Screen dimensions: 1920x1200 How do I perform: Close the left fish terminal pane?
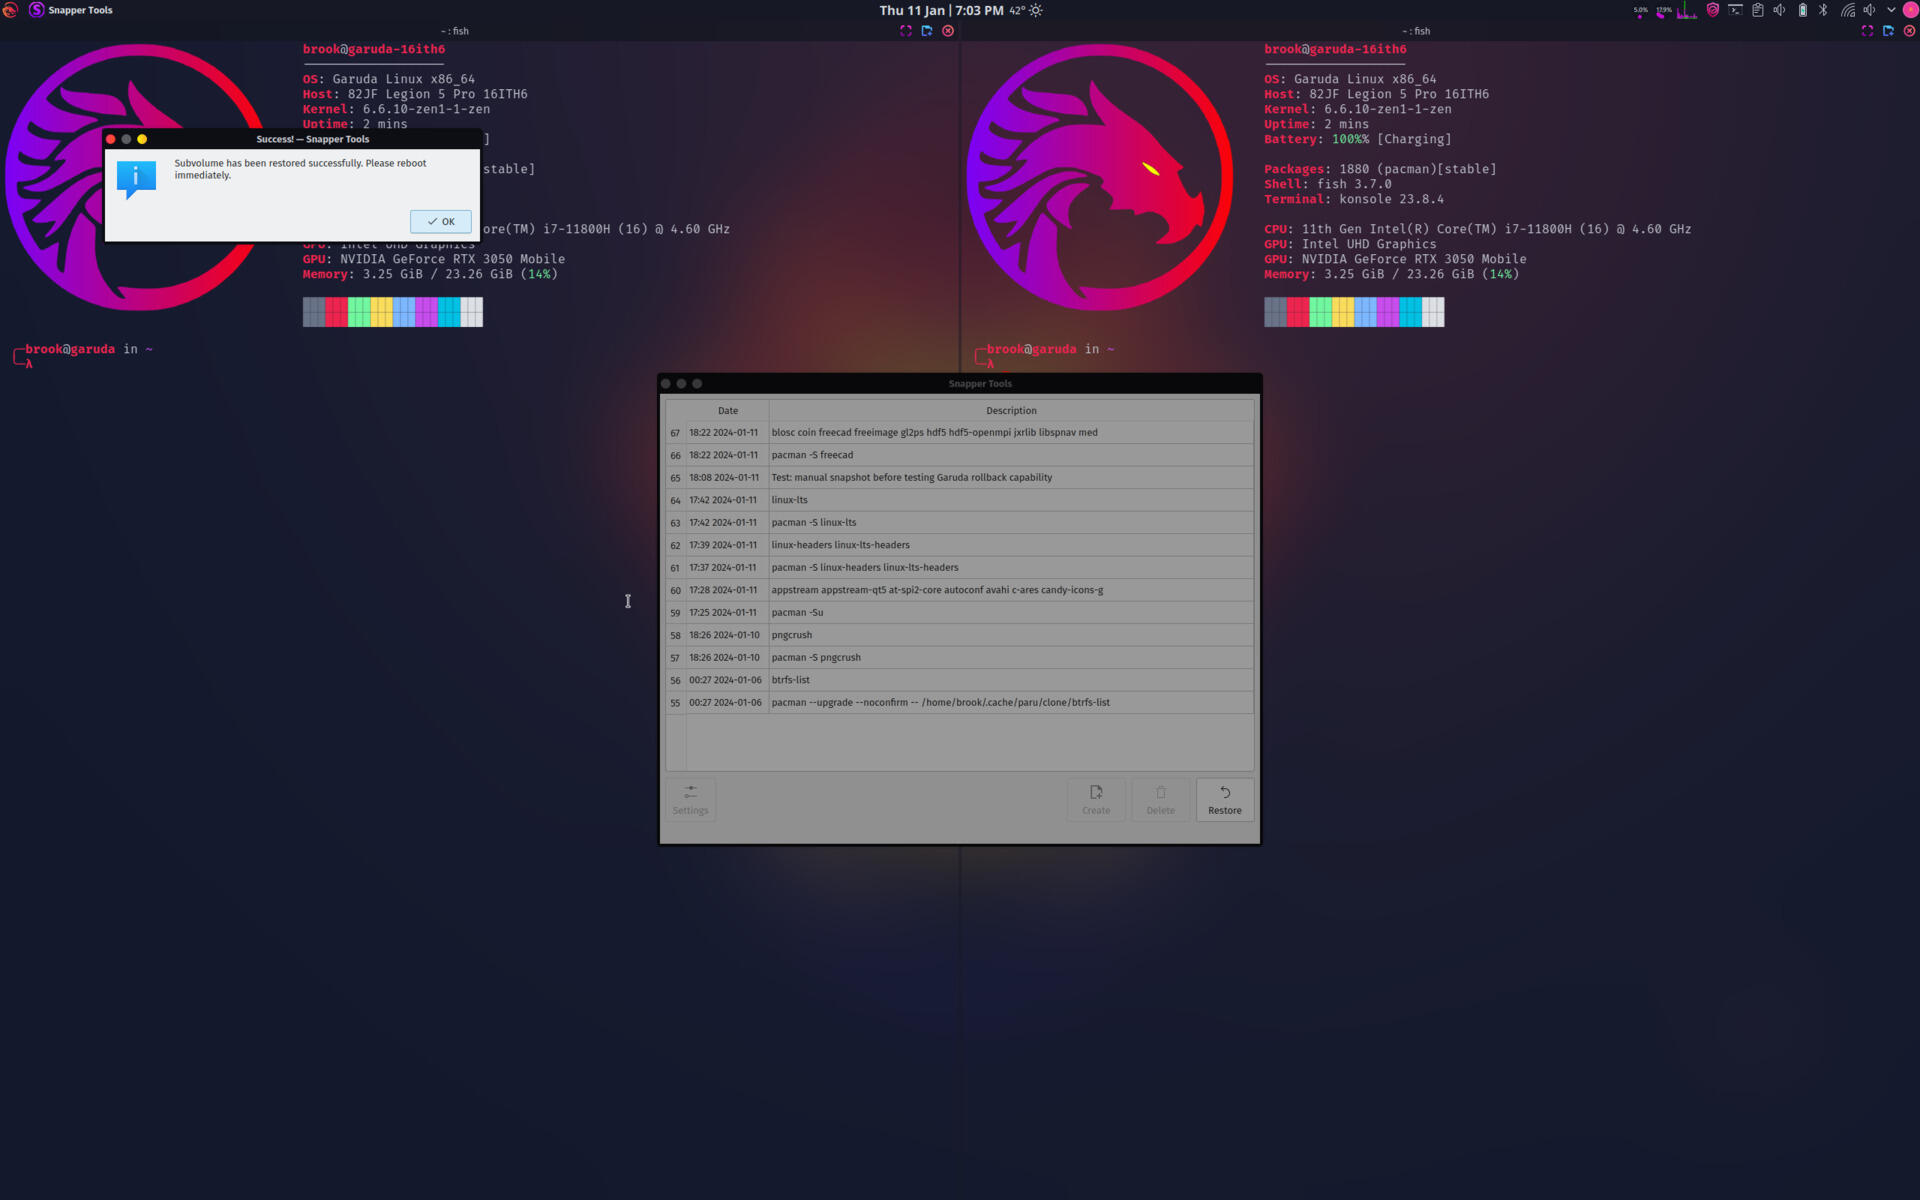point(948,31)
